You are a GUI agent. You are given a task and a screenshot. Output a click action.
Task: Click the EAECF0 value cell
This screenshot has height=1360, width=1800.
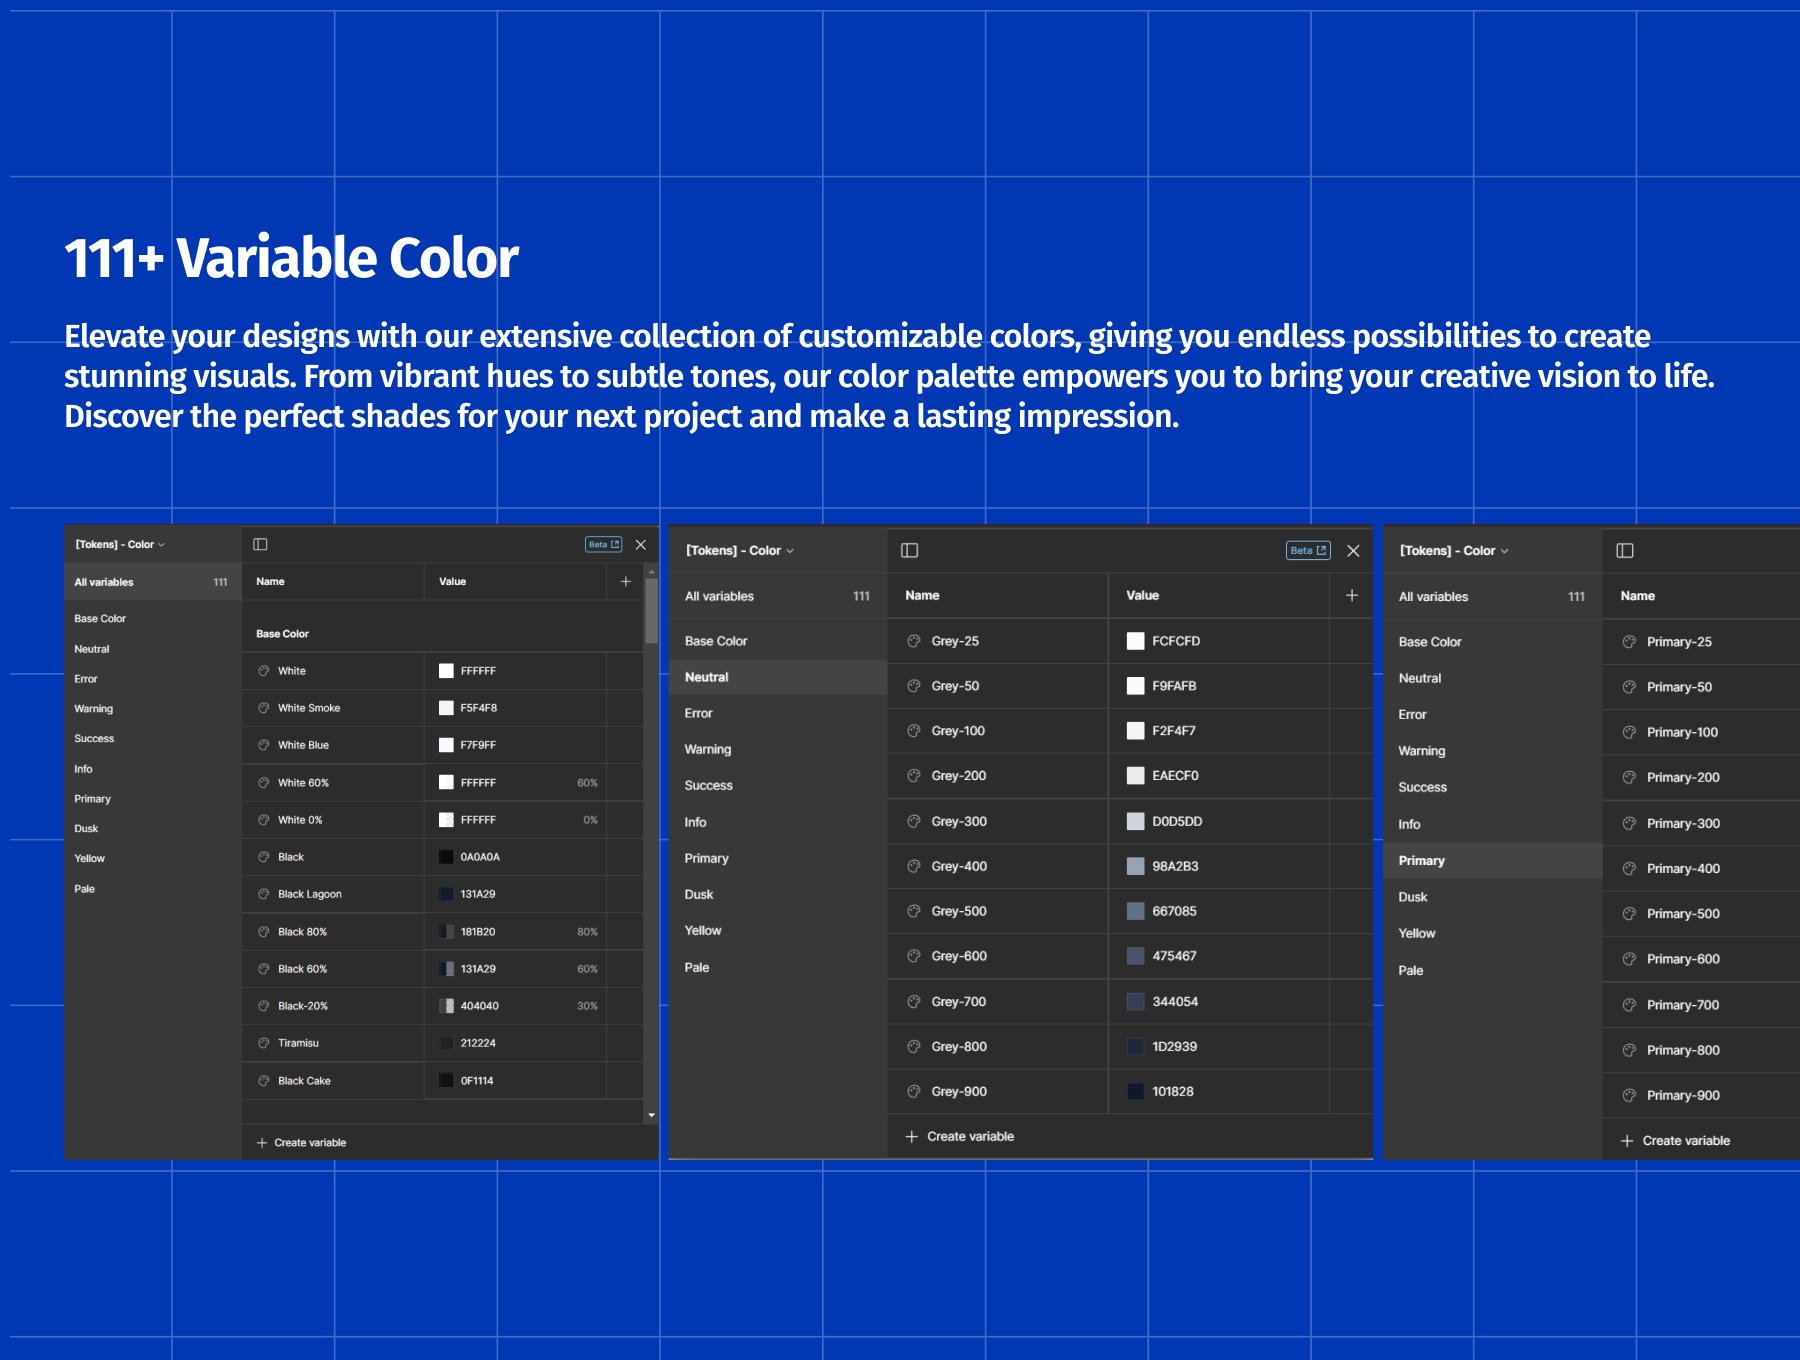pyautogui.click(x=1218, y=776)
